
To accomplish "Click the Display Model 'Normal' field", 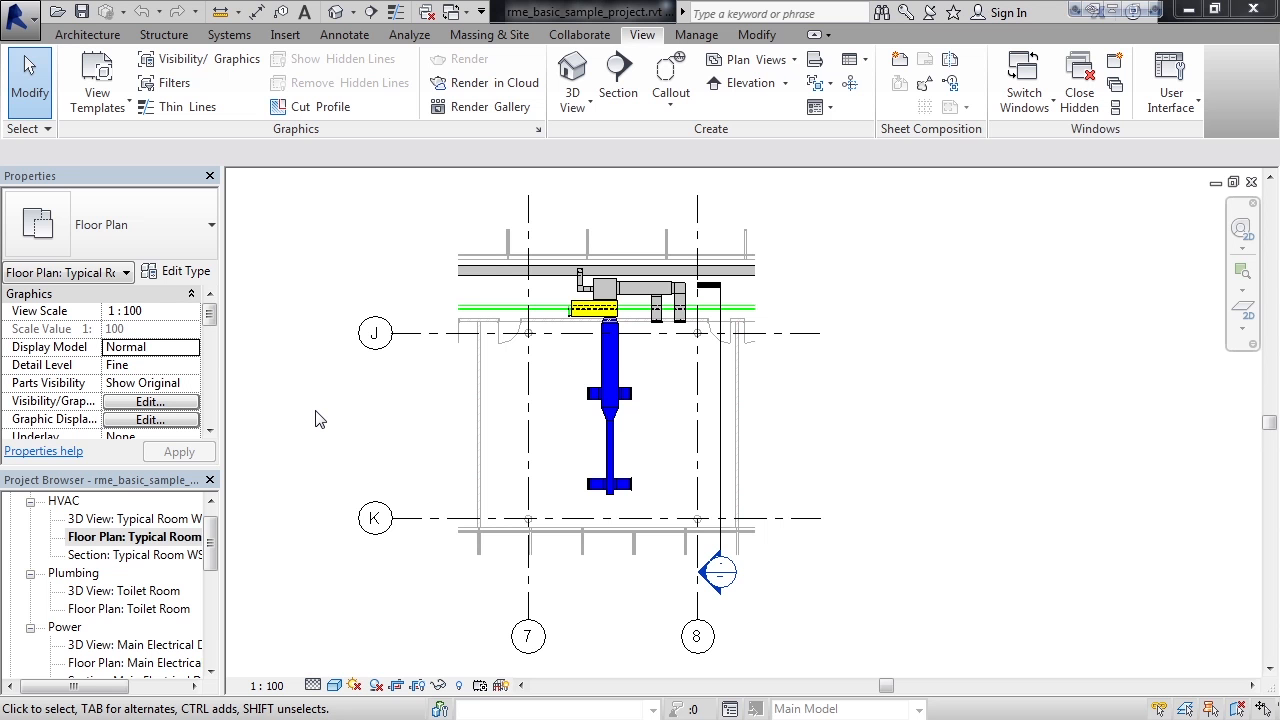I will coord(151,347).
